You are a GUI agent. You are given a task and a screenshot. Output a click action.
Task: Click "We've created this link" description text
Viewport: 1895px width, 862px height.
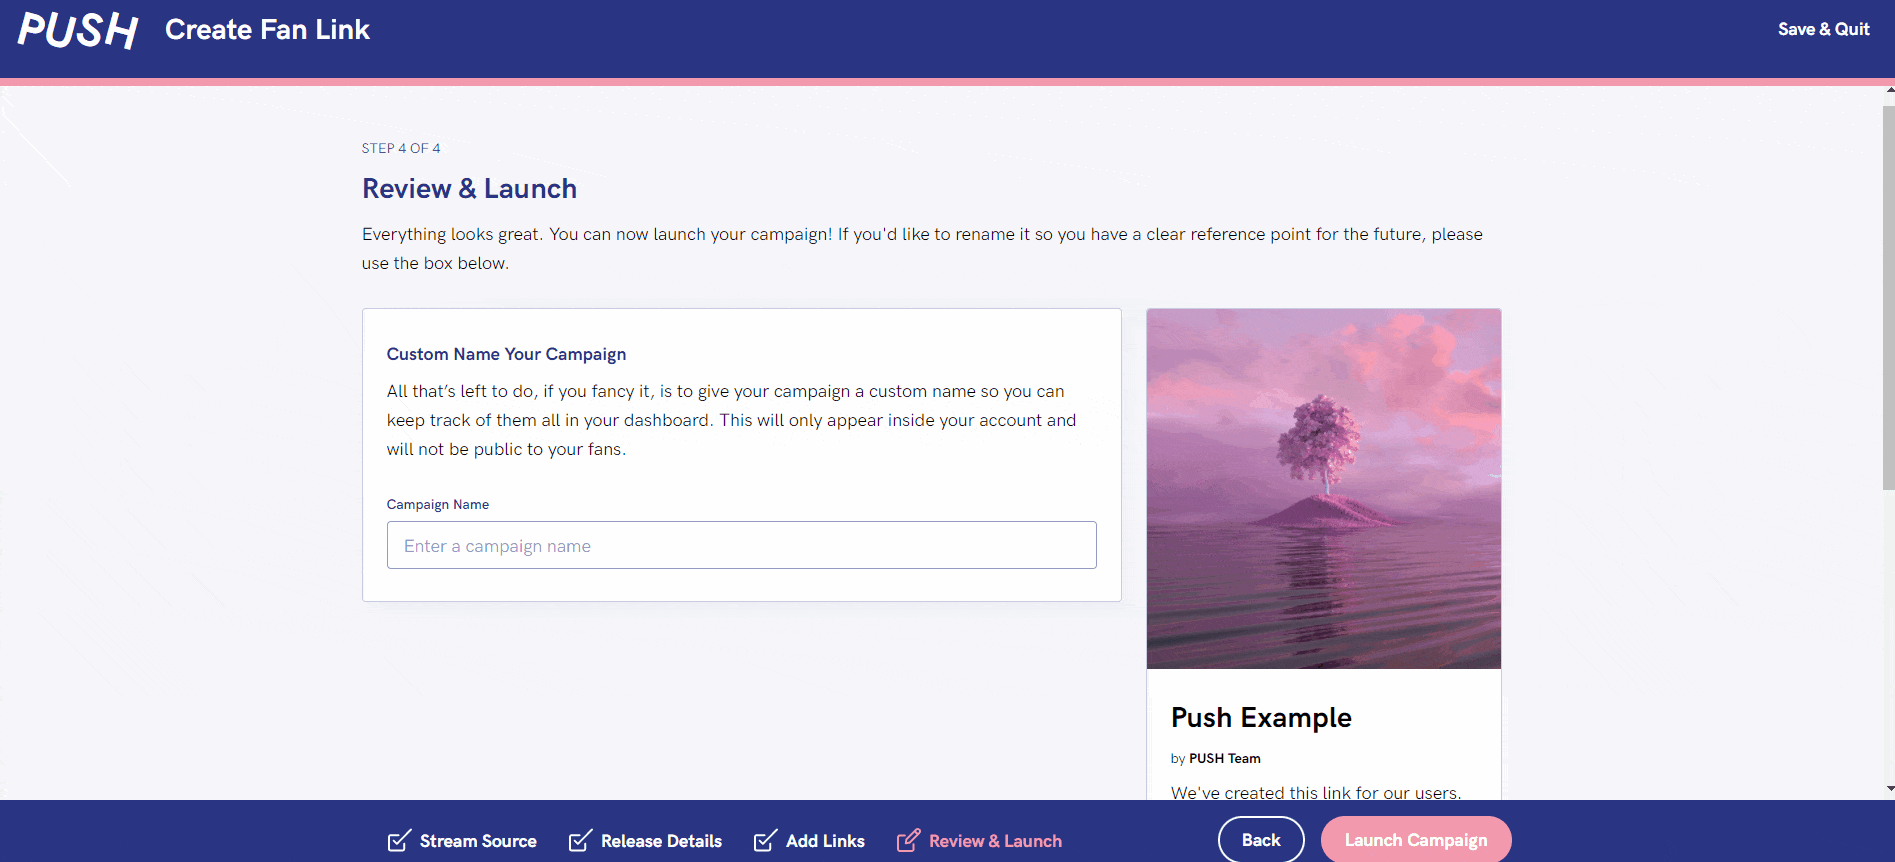point(1316,792)
